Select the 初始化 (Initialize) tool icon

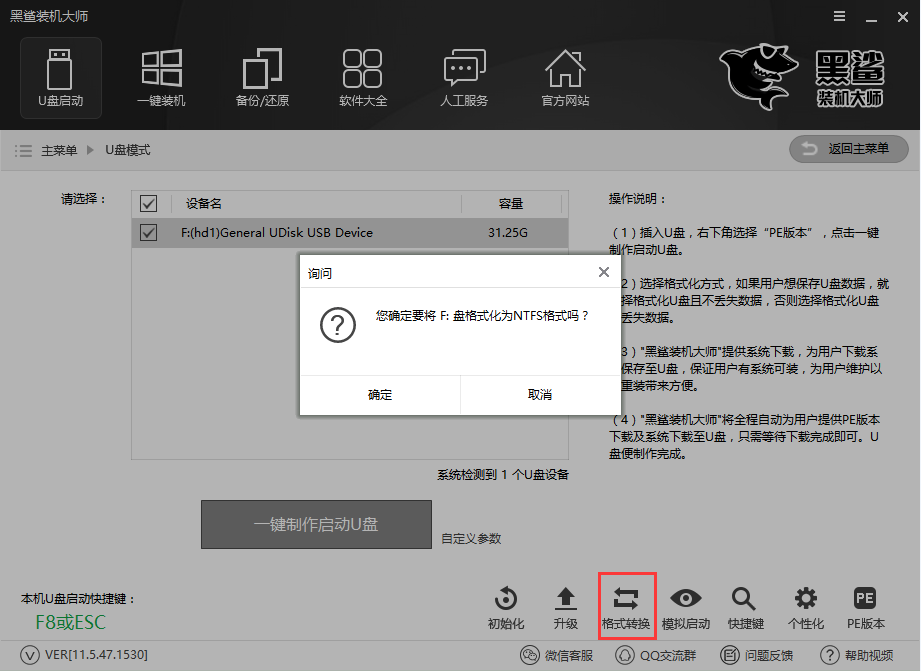click(x=505, y=606)
